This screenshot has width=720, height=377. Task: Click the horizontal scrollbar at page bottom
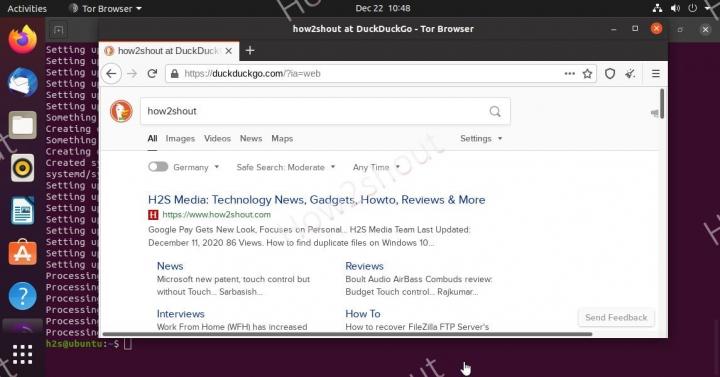(x=347, y=334)
